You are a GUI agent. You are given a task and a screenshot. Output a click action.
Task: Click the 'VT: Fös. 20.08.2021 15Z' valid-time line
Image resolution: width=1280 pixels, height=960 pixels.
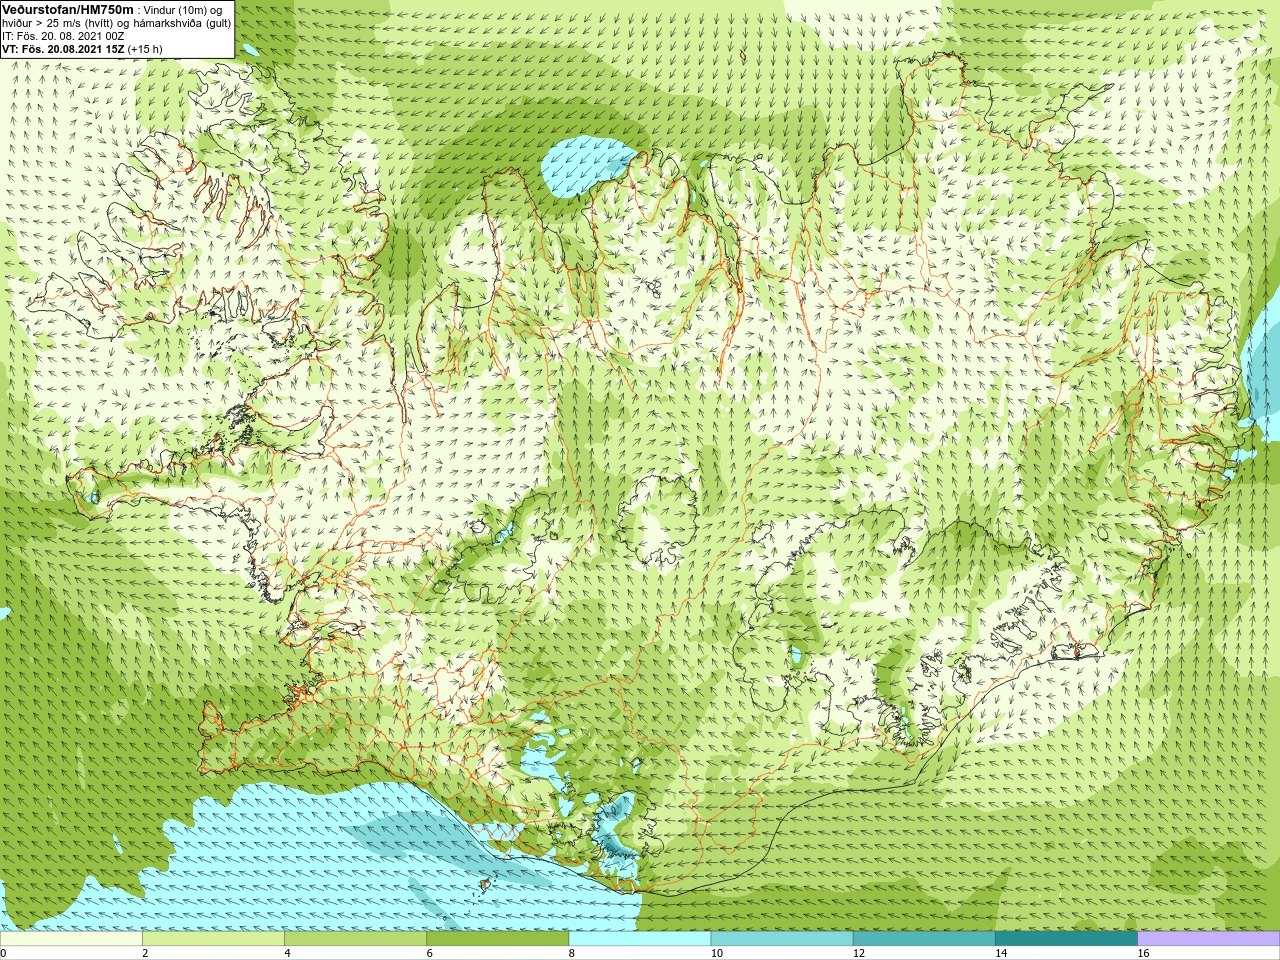[x=63, y=49]
